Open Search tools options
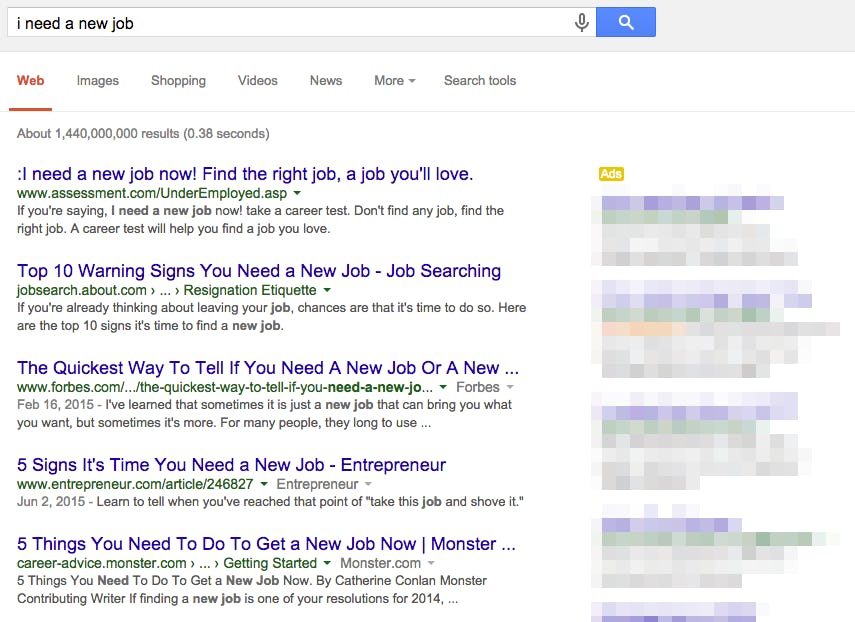The height and width of the screenshot is (622, 855). tap(480, 81)
